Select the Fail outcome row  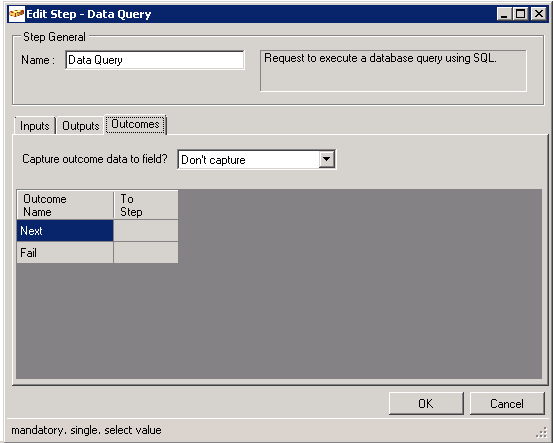(x=65, y=253)
